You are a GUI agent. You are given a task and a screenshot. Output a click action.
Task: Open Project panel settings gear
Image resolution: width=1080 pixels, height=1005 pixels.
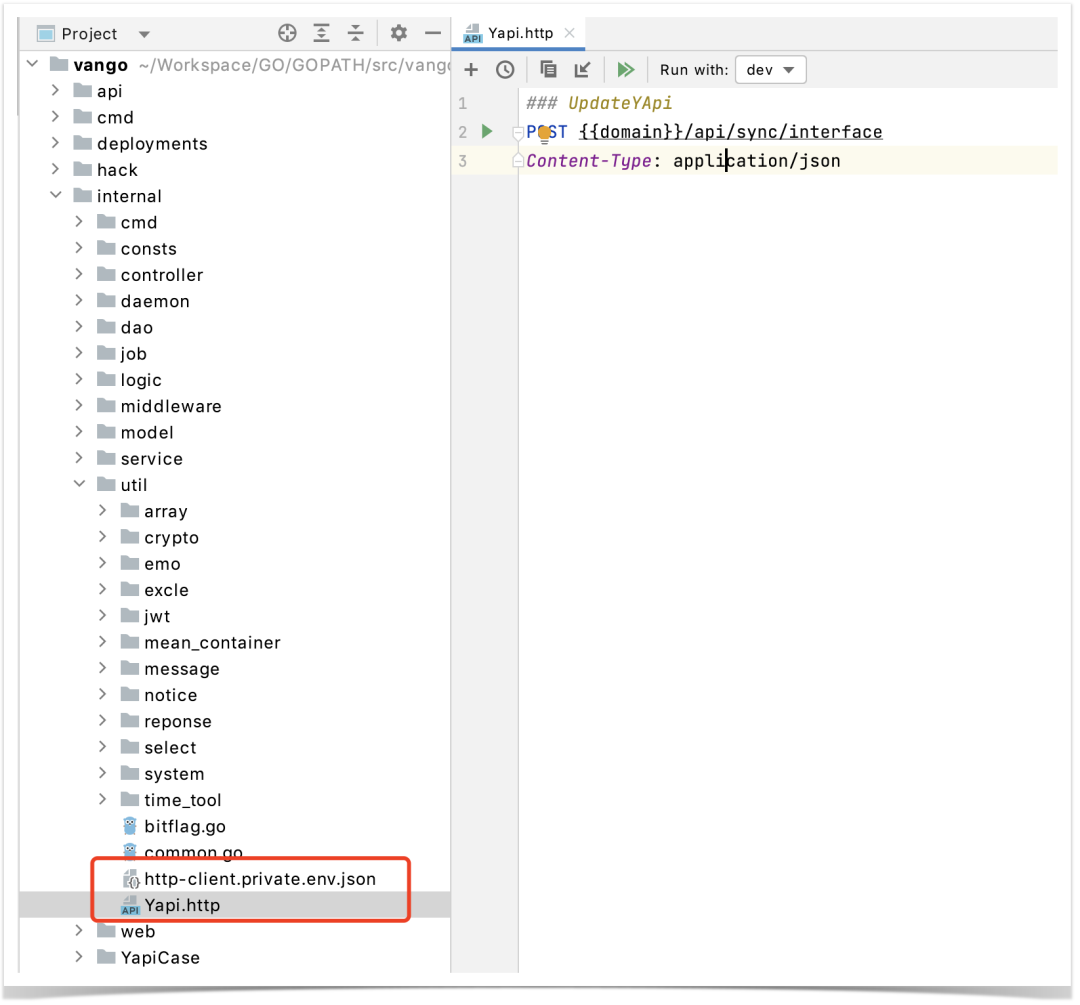pos(399,33)
